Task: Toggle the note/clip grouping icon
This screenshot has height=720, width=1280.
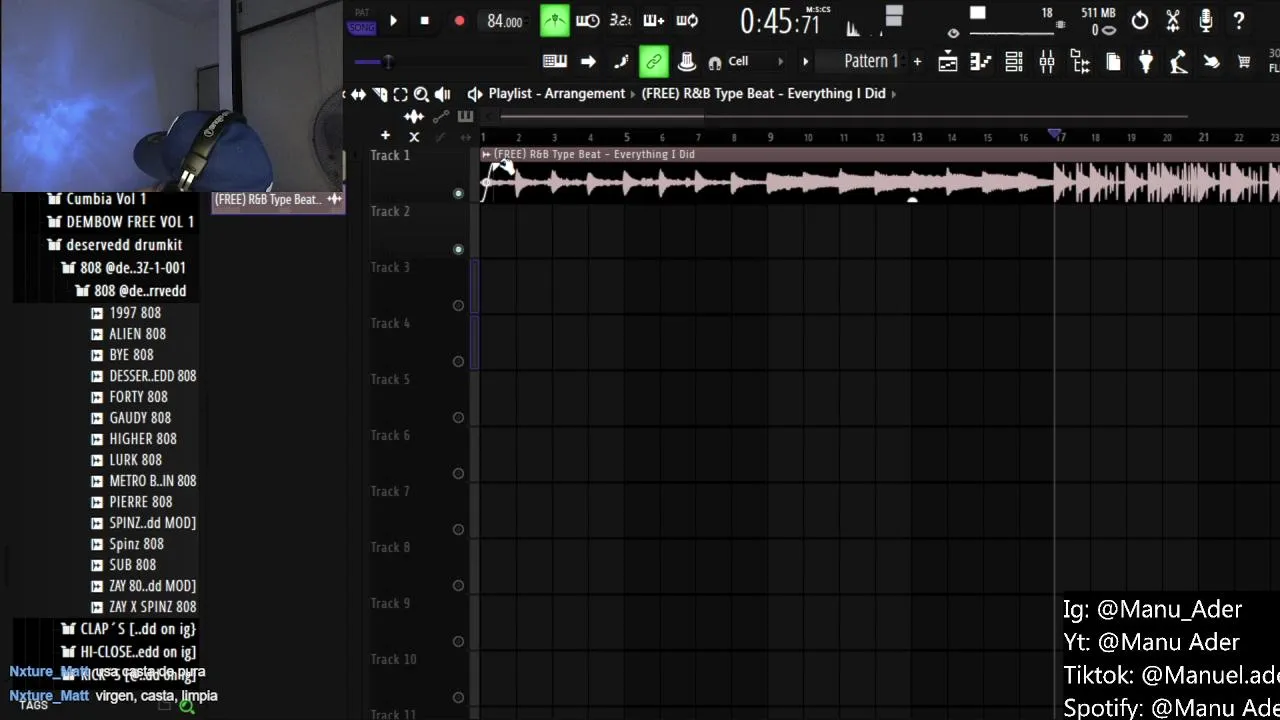Action: tap(620, 62)
